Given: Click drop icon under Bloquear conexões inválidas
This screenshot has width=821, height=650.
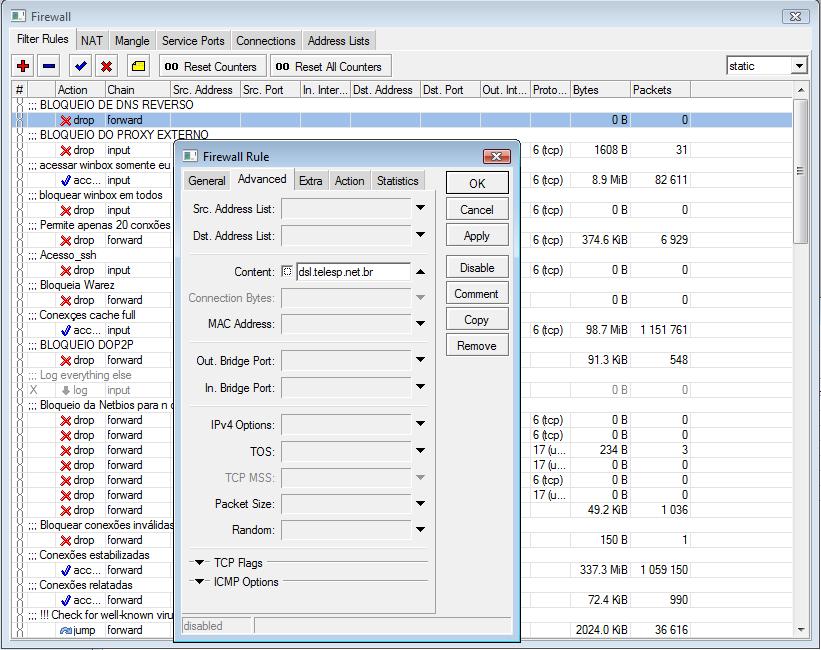Looking at the screenshot, I should pos(65,541).
